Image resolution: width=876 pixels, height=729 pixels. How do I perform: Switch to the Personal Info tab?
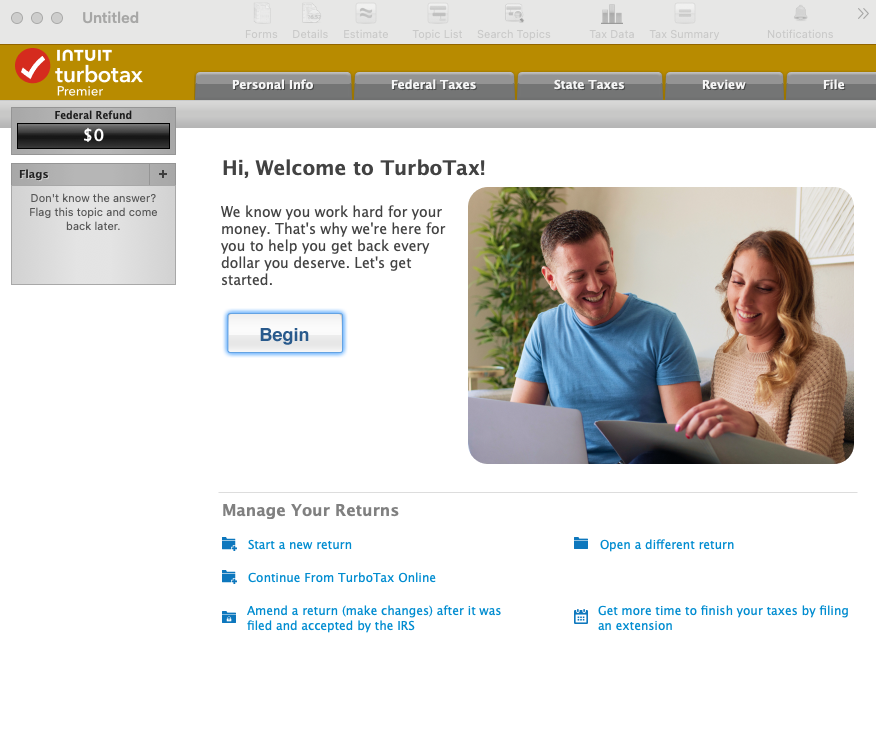click(273, 85)
